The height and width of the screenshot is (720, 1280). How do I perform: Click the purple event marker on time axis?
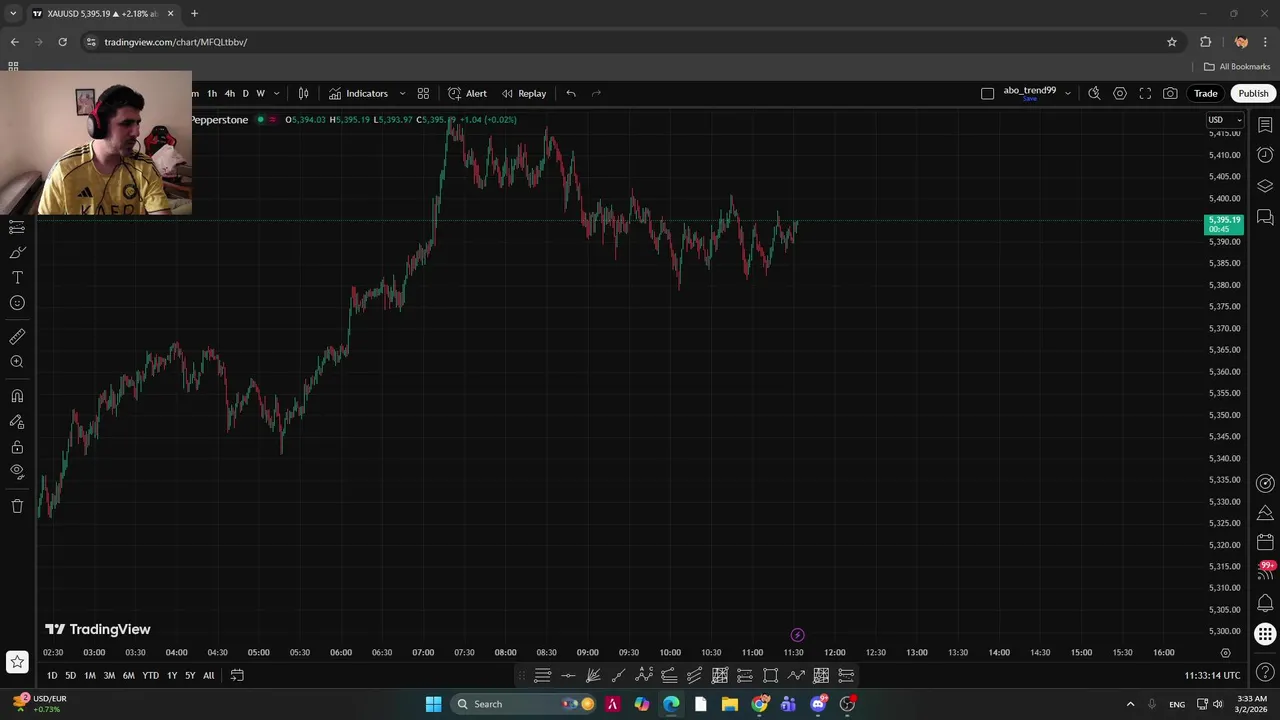(x=797, y=635)
